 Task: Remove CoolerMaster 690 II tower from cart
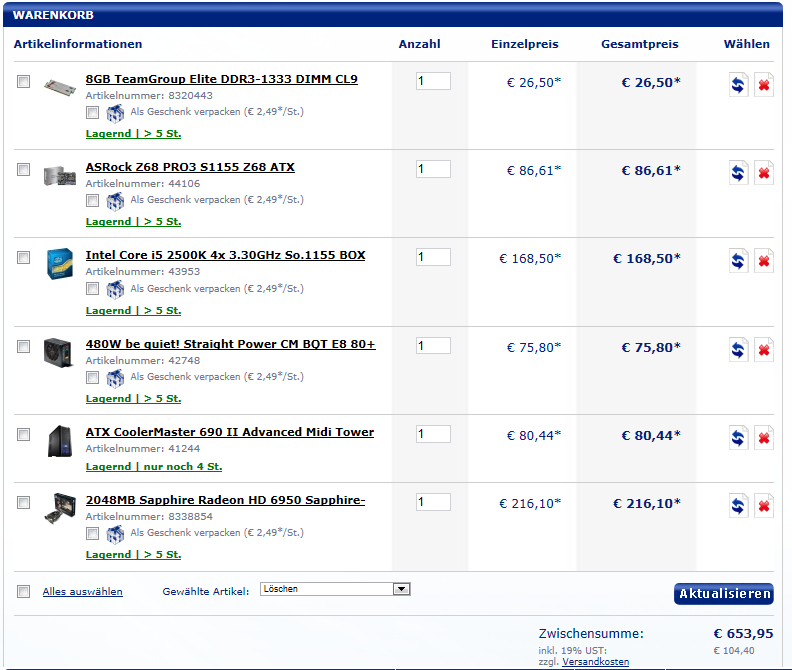tap(764, 438)
